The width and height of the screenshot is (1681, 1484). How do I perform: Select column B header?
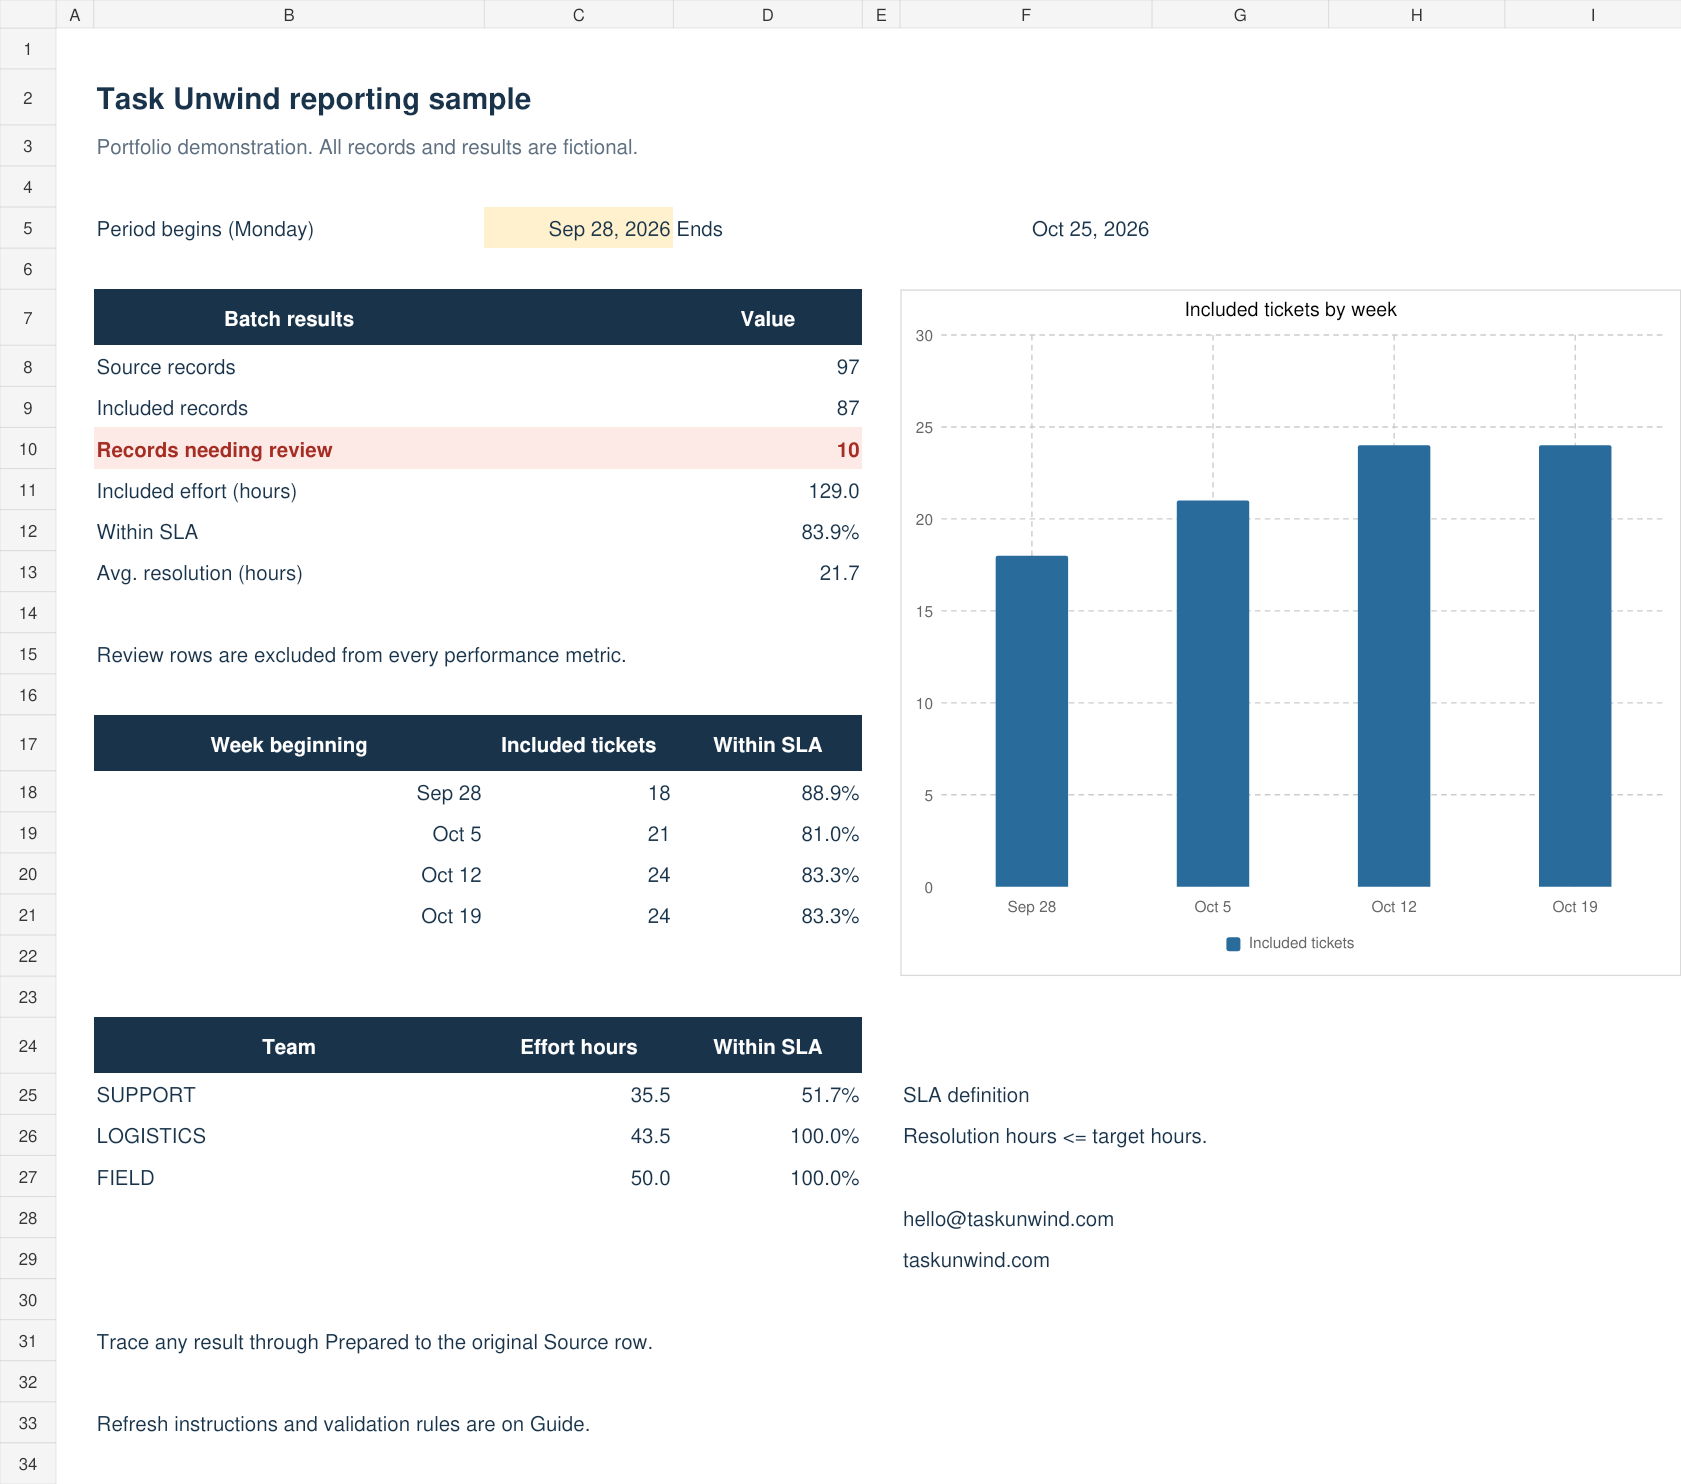[288, 14]
